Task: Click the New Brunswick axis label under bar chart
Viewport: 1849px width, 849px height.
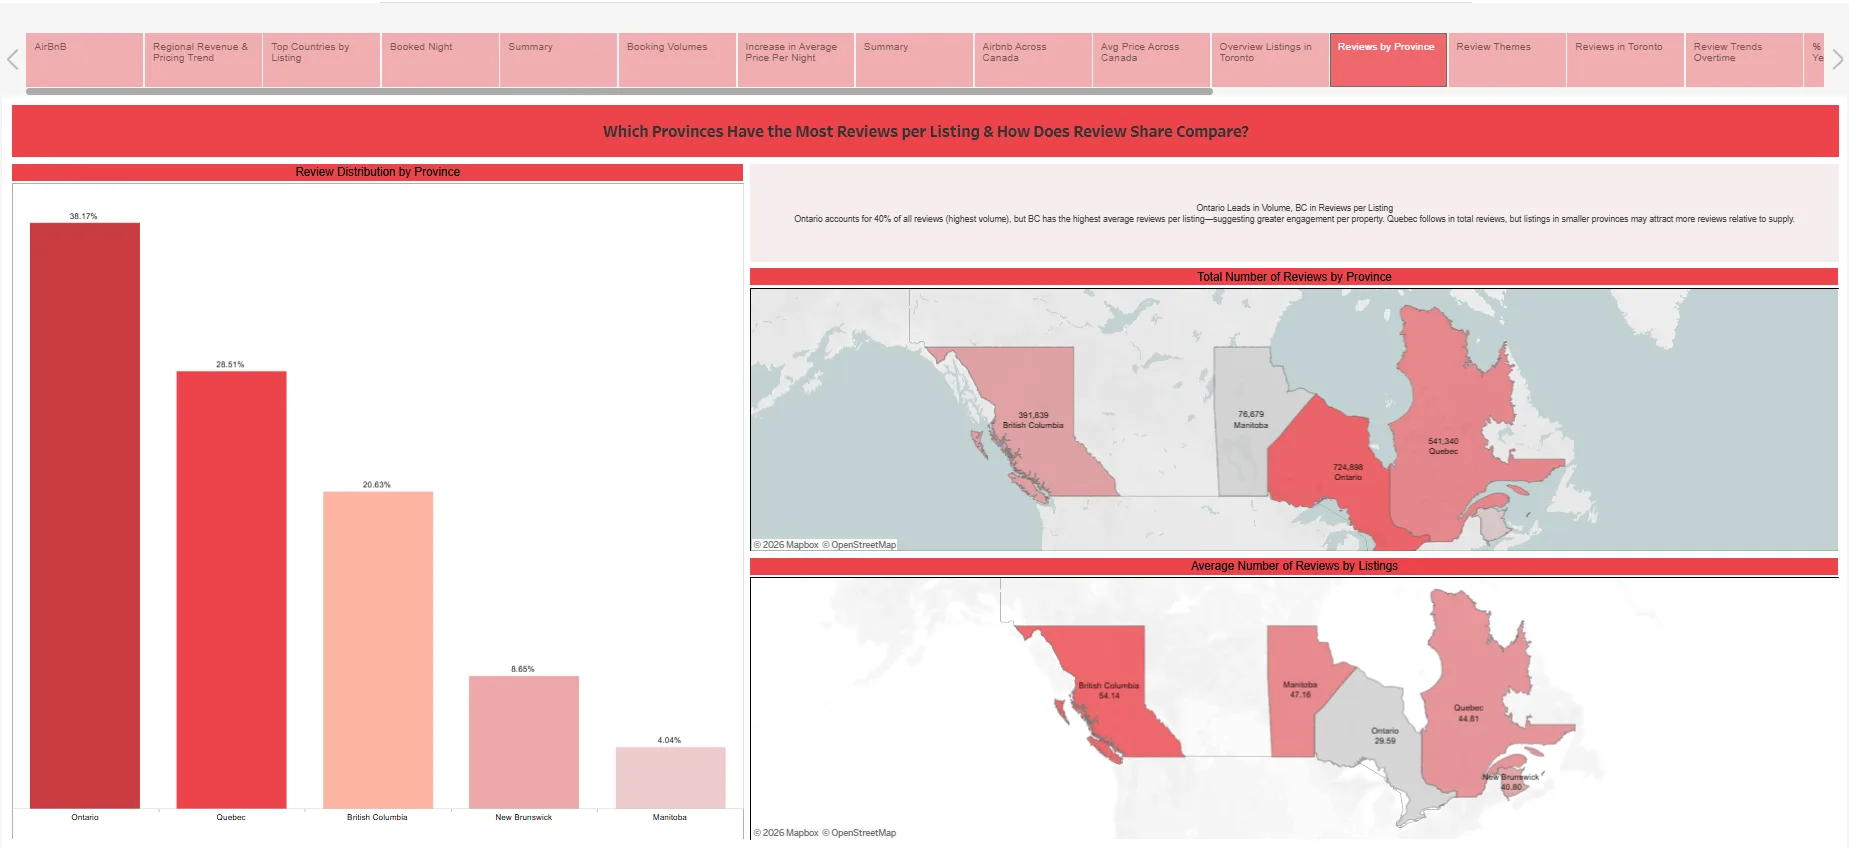Action: click(x=523, y=817)
